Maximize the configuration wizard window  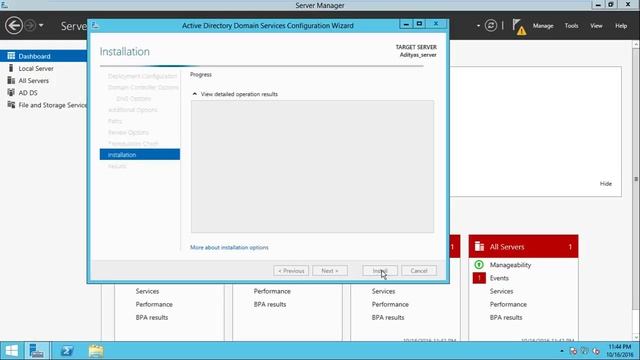[x=419, y=24]
